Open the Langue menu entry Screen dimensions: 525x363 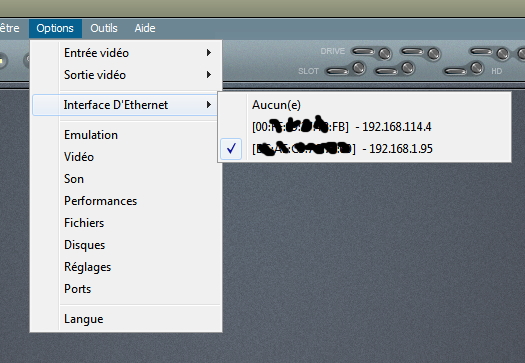click(x=126, y=319)
